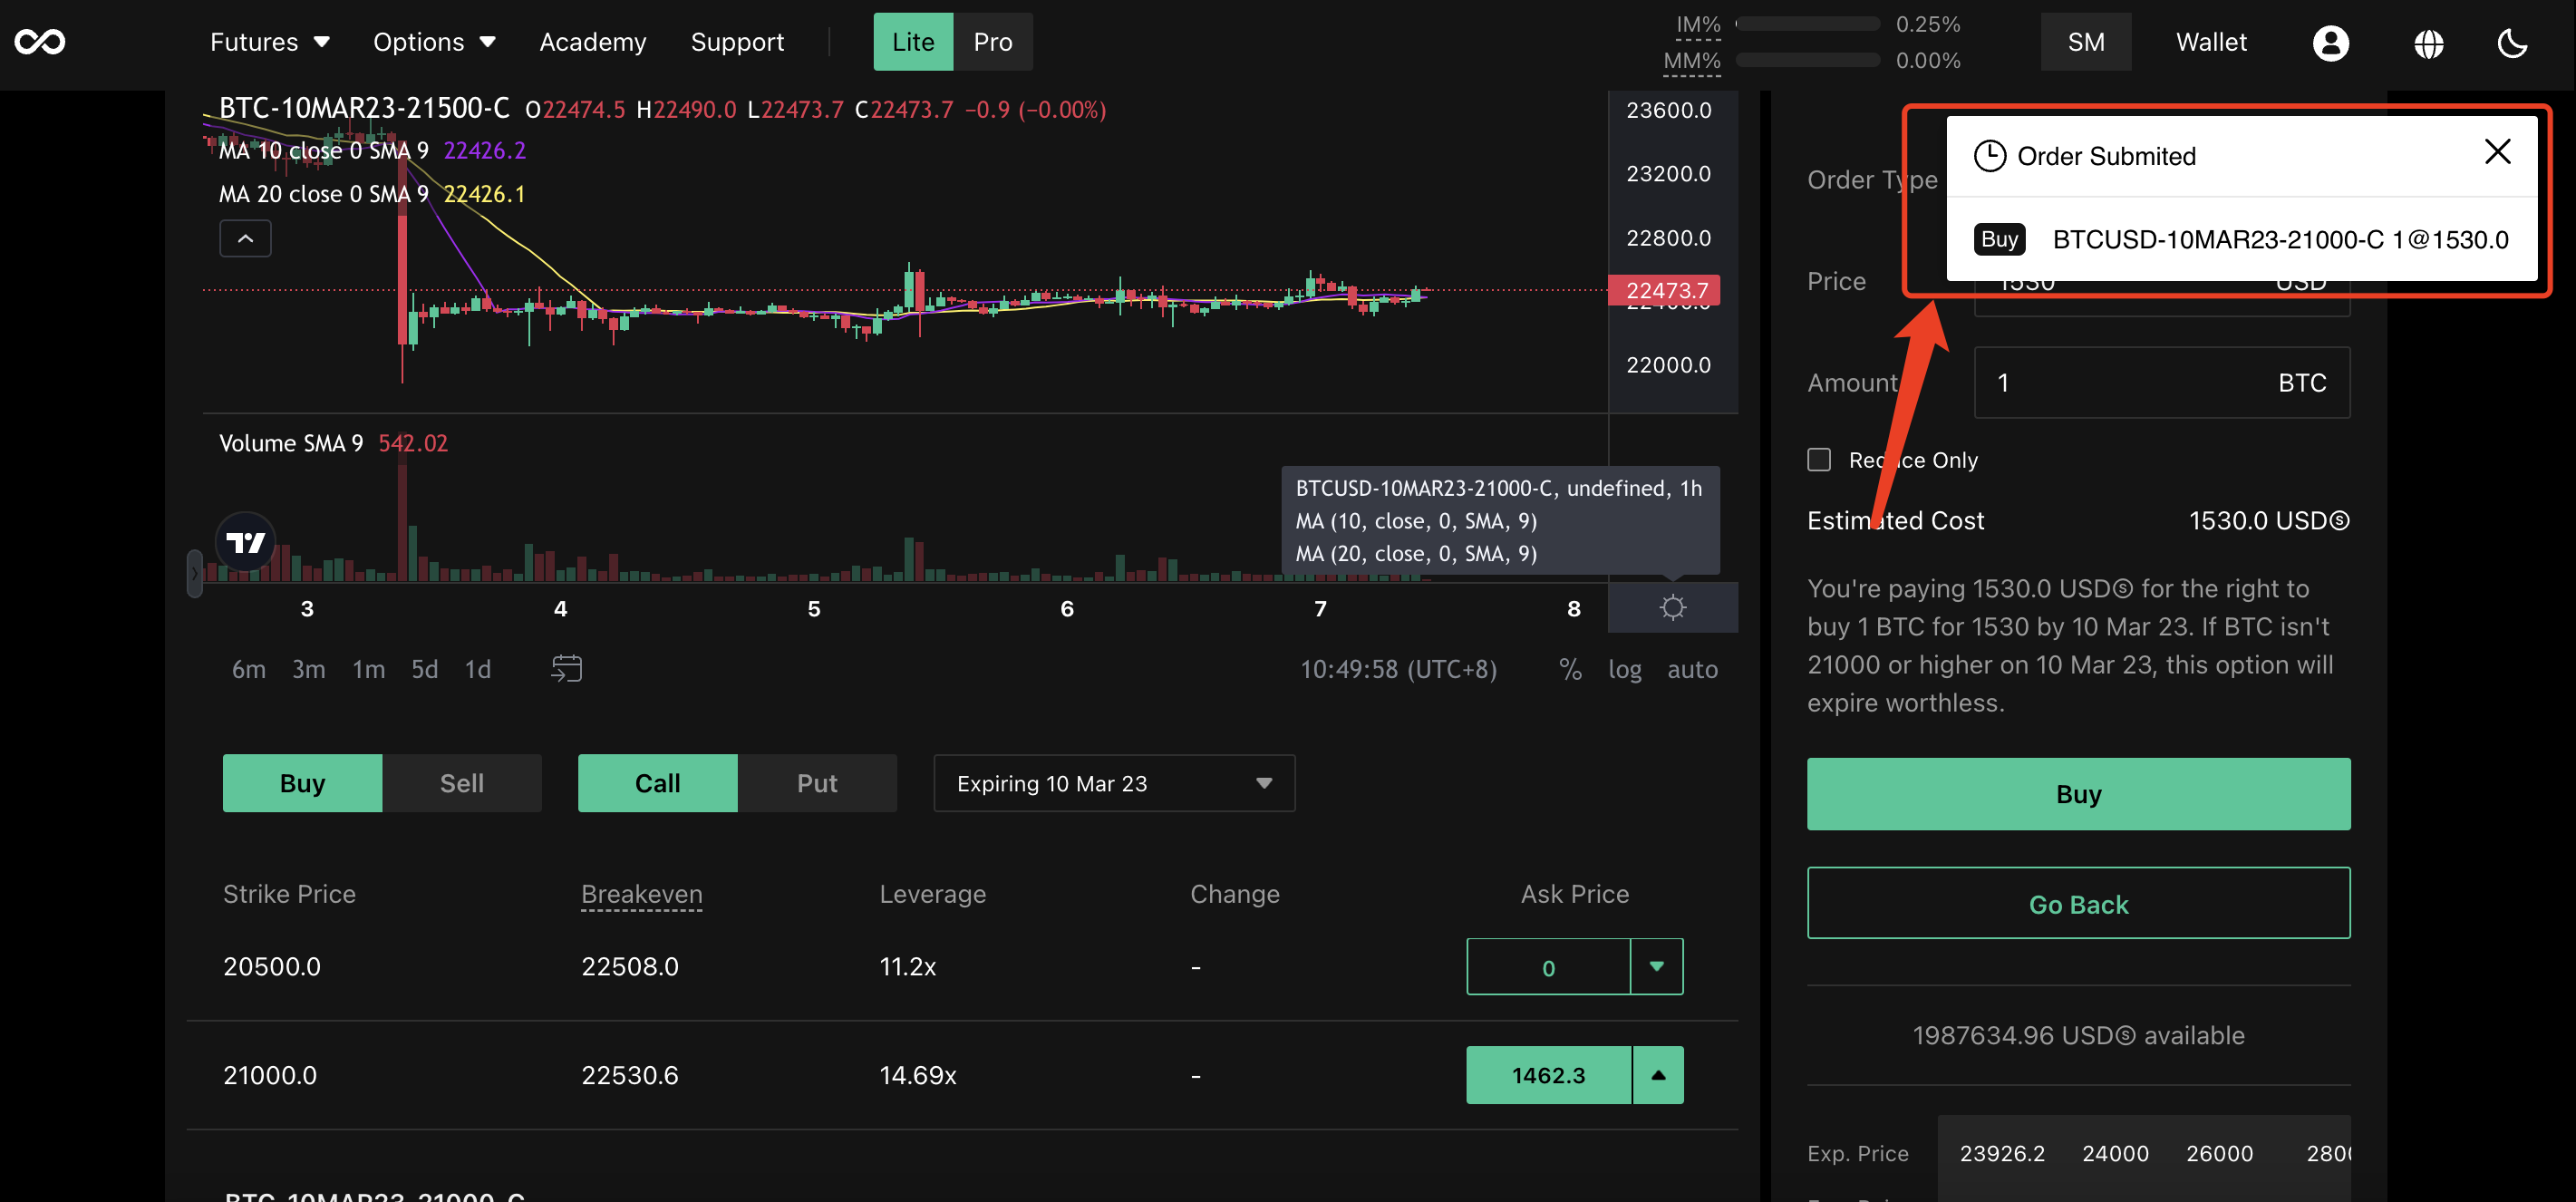Click the Volume SMA 9 legend
Screen dimensions: 2576x1202
coord(333,442)
